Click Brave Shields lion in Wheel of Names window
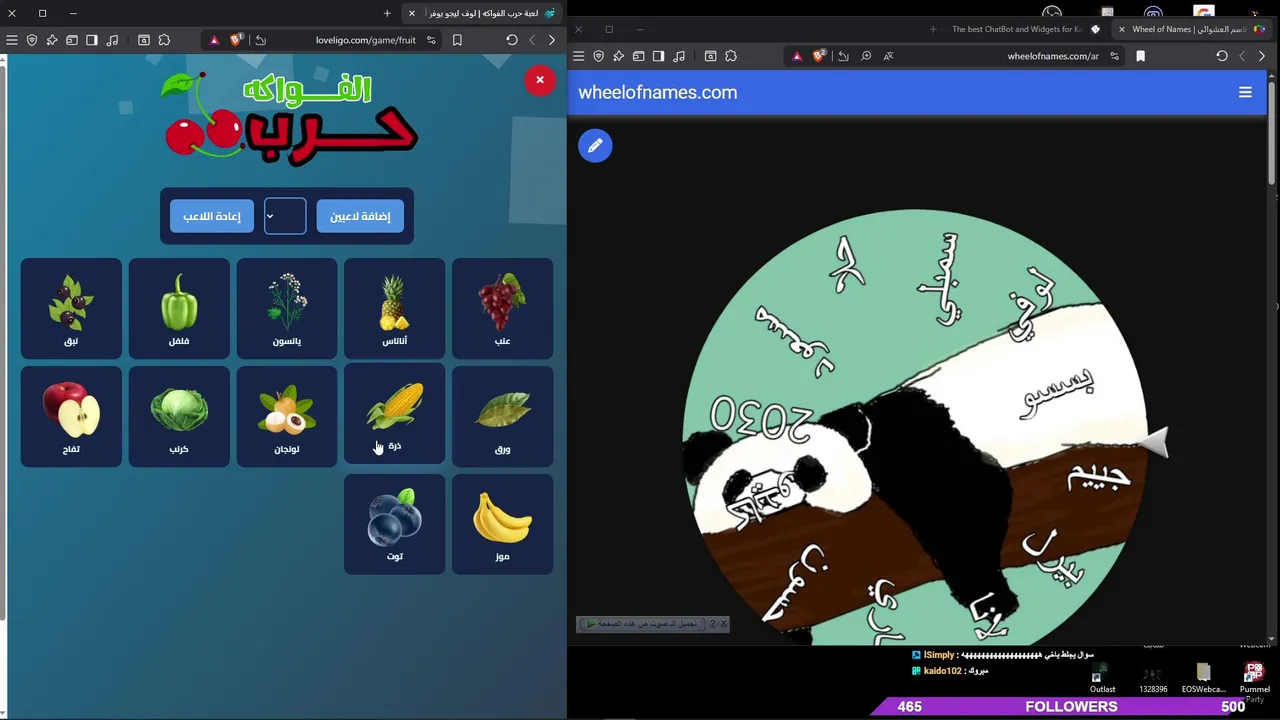Viewport: 1280px width, 720px height. point(819,56)
